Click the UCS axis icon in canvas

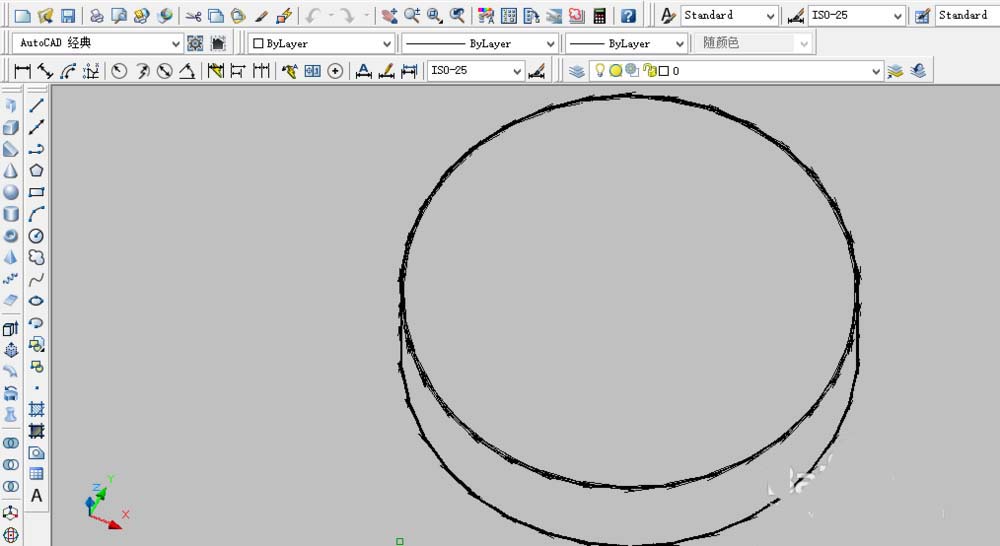point(105,504)
